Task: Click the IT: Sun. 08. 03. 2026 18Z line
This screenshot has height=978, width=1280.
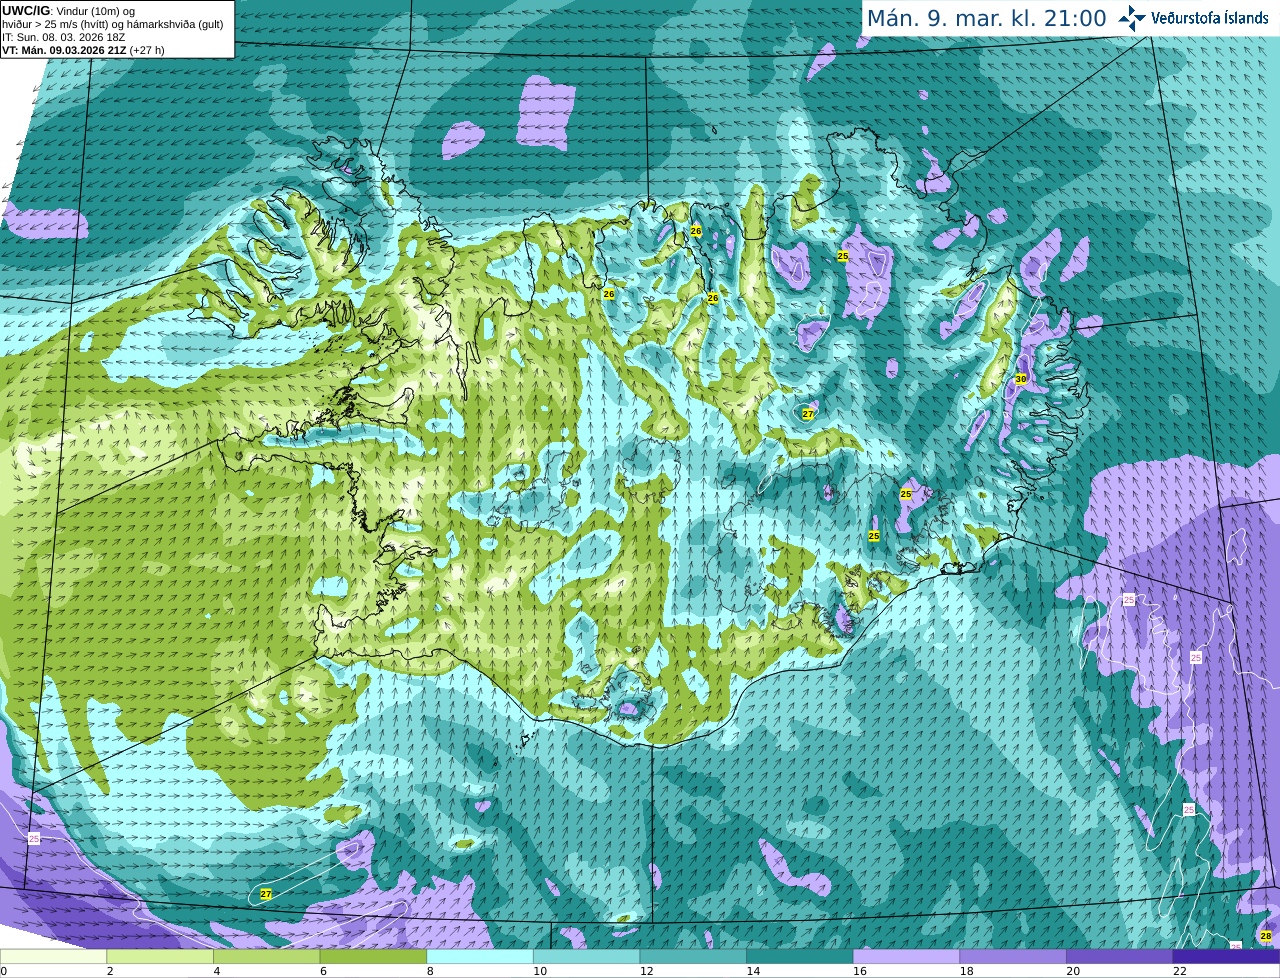Action: click(x=63, y=37)
